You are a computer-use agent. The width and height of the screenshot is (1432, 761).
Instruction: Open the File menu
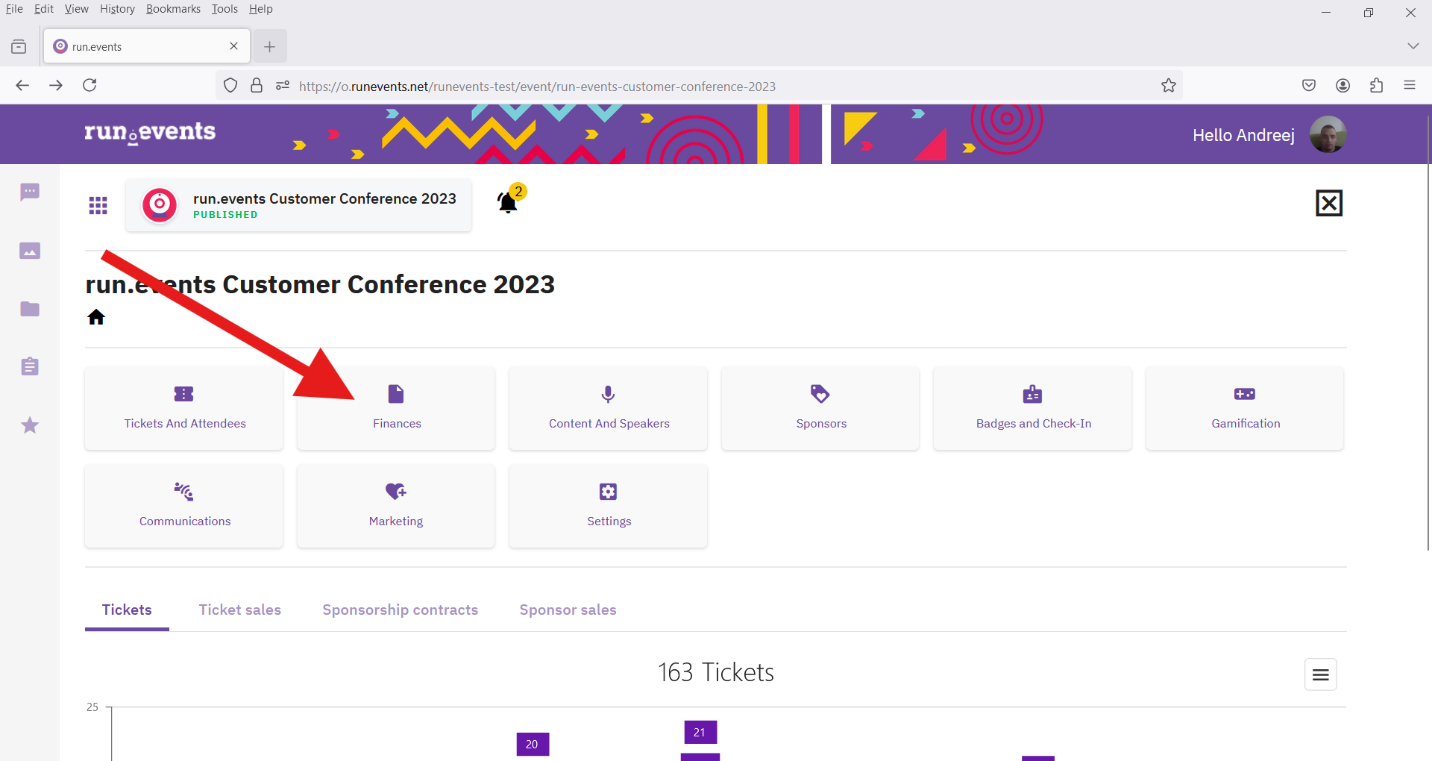point(15,9)
